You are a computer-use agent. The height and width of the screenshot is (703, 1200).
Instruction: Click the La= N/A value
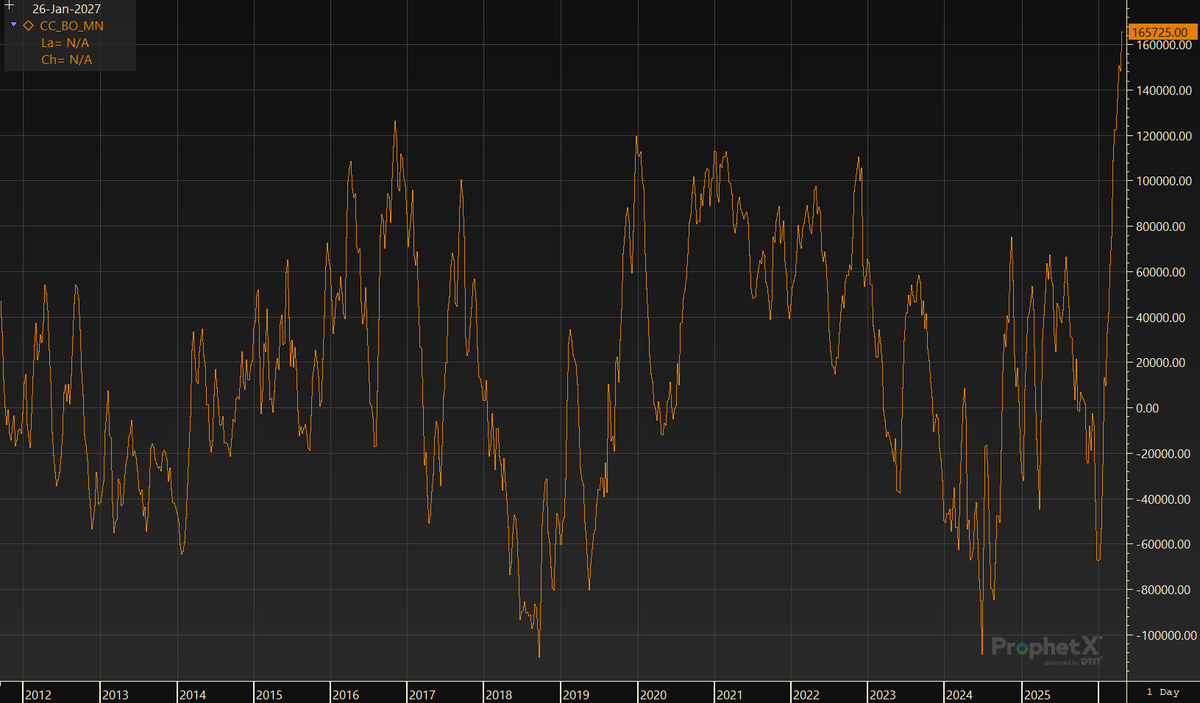coord(66,43)
